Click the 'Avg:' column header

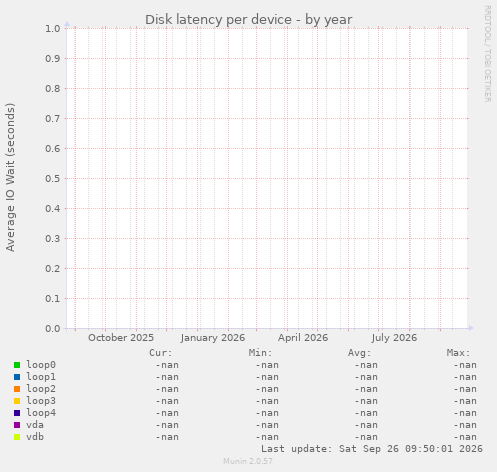click(x=359, y=353)
